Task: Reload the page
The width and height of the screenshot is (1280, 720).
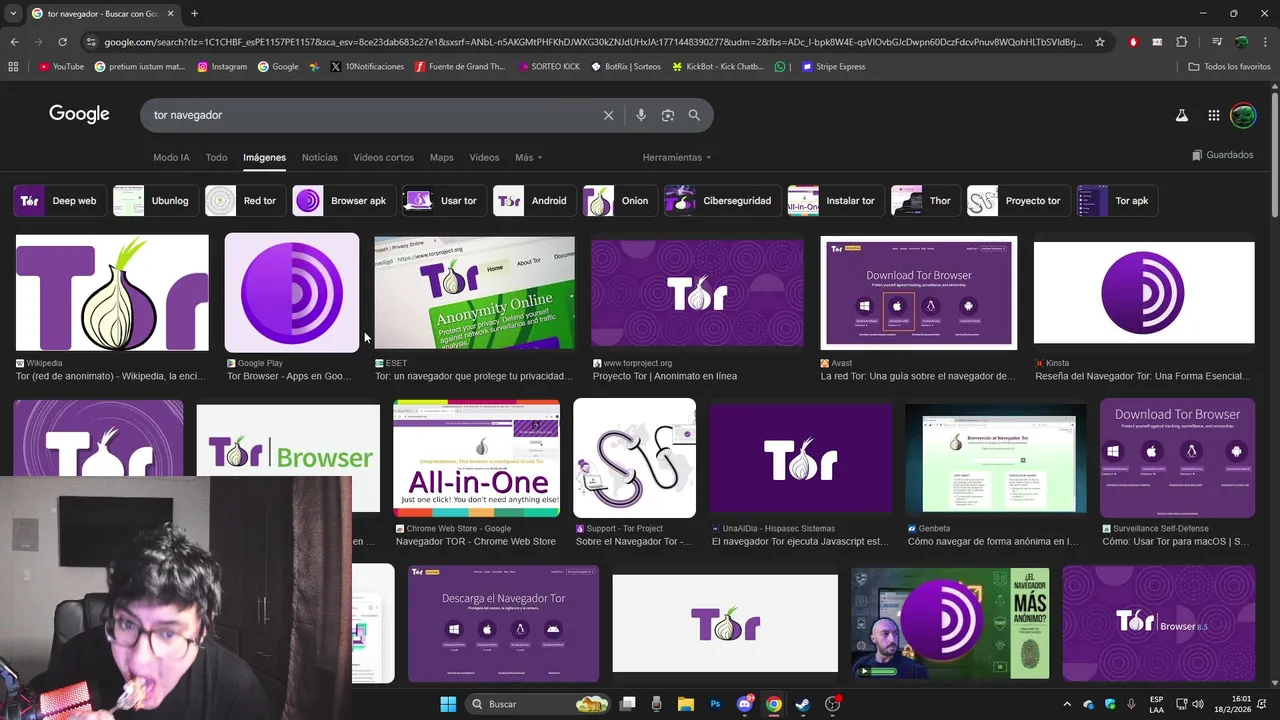Action: click(62, 42)
